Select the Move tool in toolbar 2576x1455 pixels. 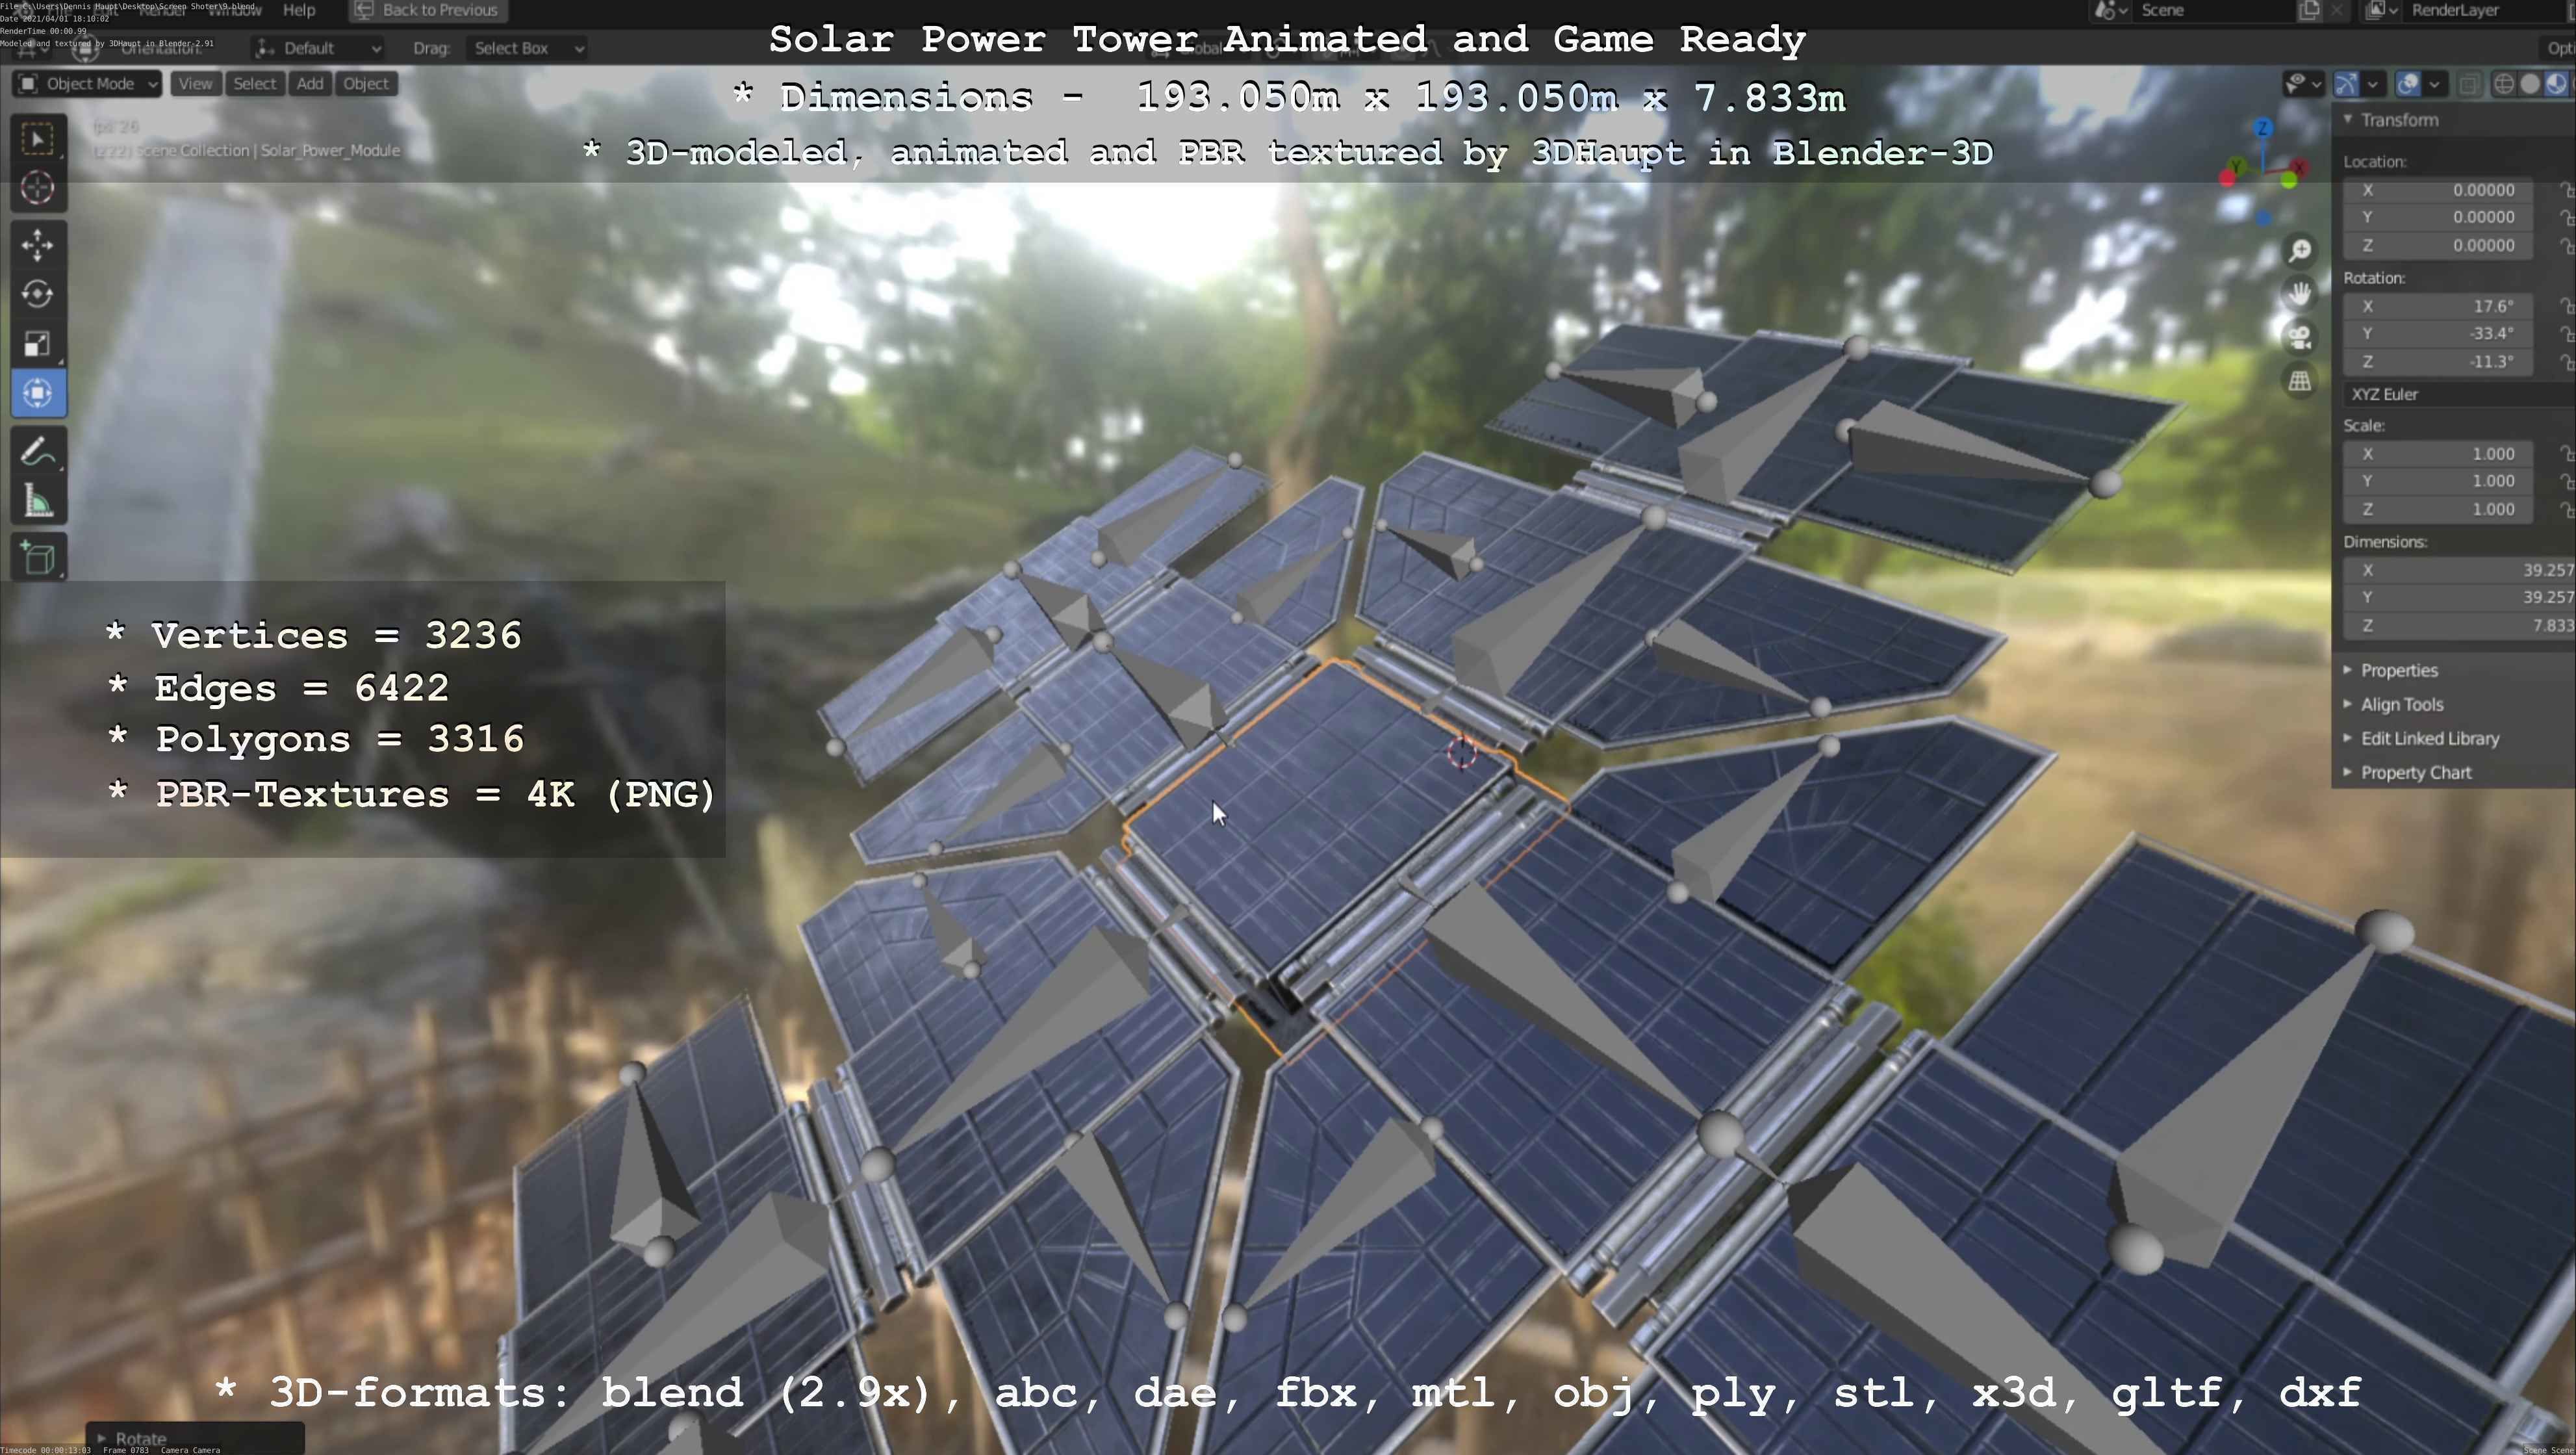click(x=38, y=245)
